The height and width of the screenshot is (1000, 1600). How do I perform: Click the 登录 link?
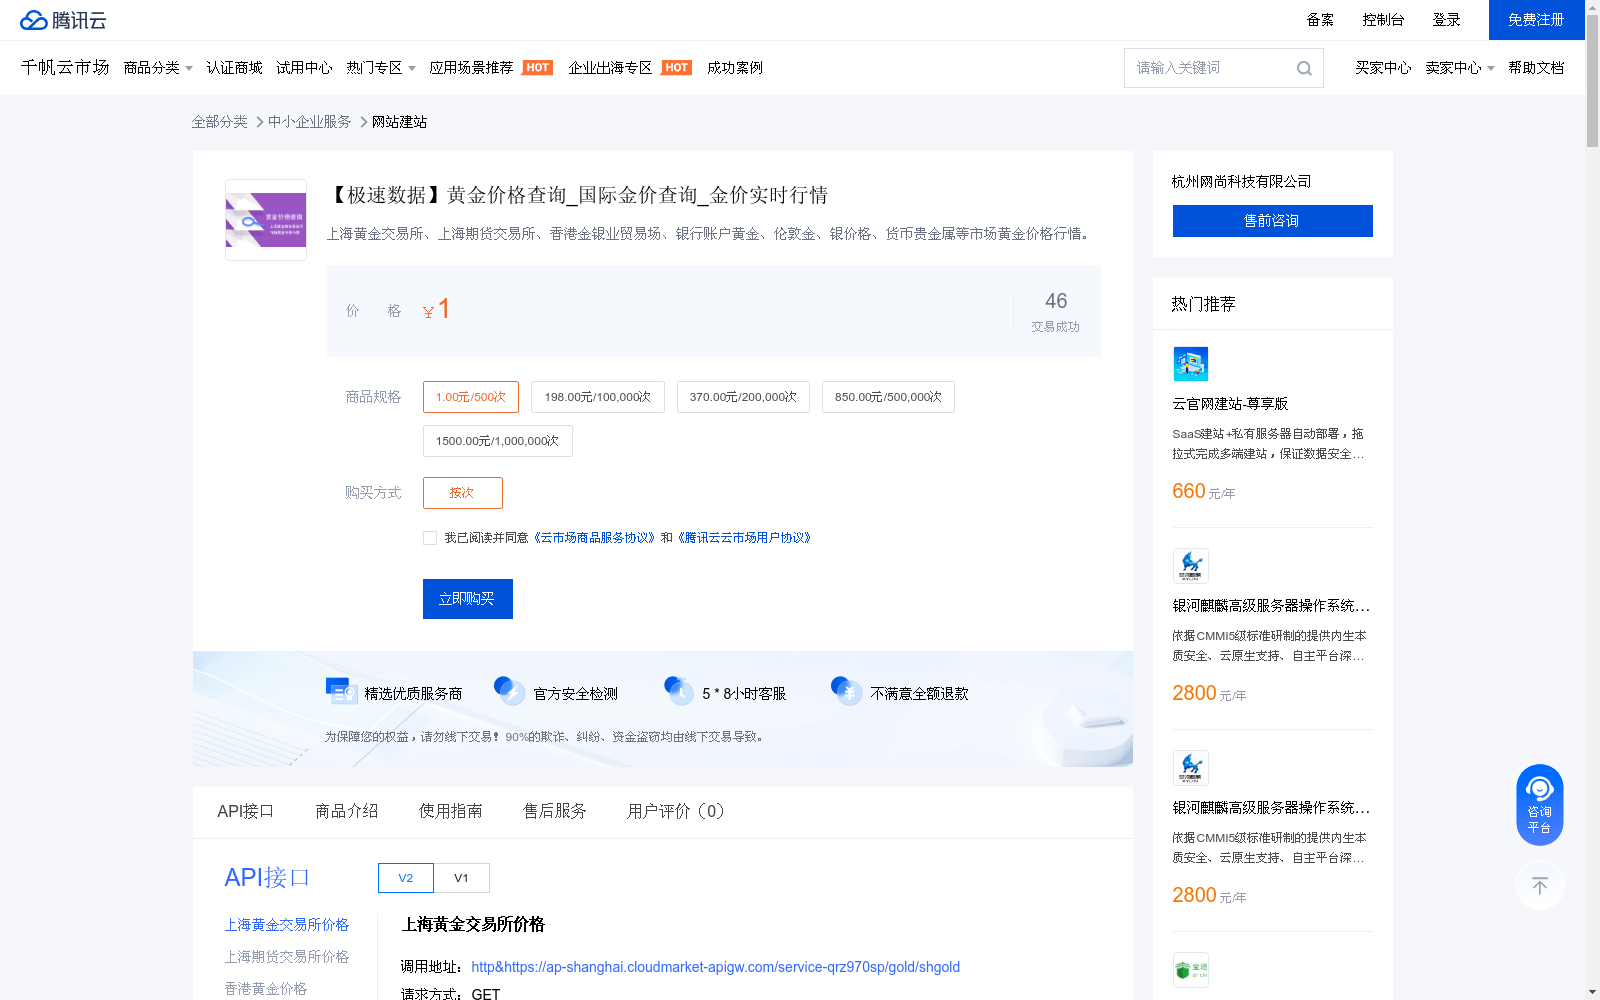tap(1446, 20)
